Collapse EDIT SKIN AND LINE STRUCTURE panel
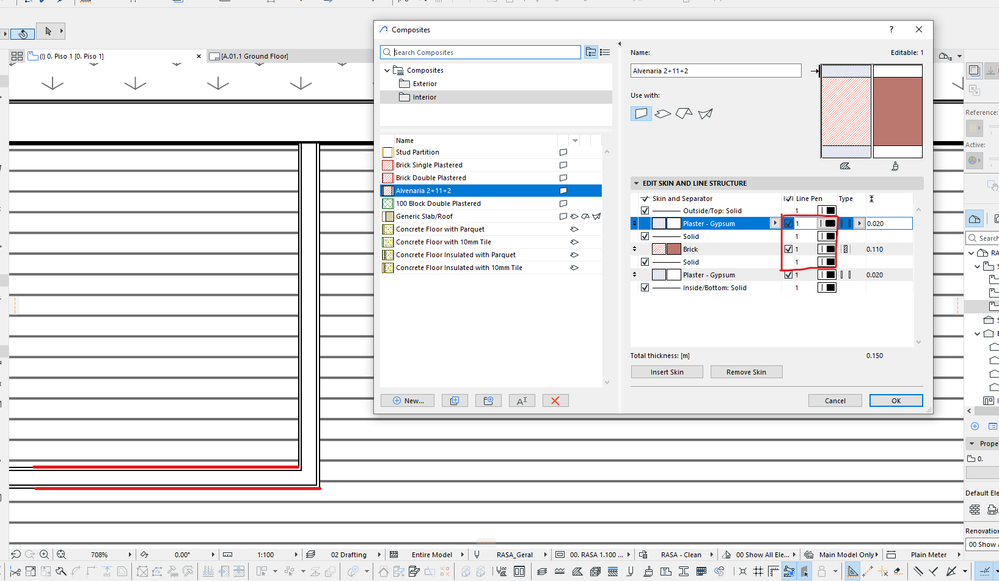This screenshot has height=581, width=999. [635, 183]
